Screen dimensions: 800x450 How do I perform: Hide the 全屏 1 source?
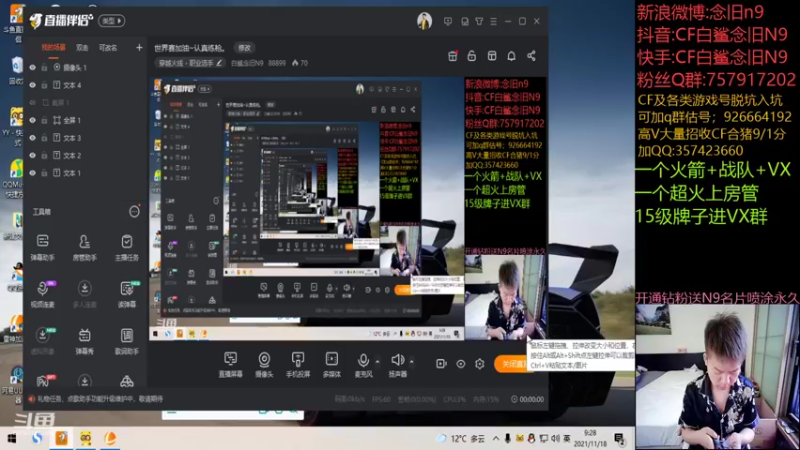tap(33, 120)
